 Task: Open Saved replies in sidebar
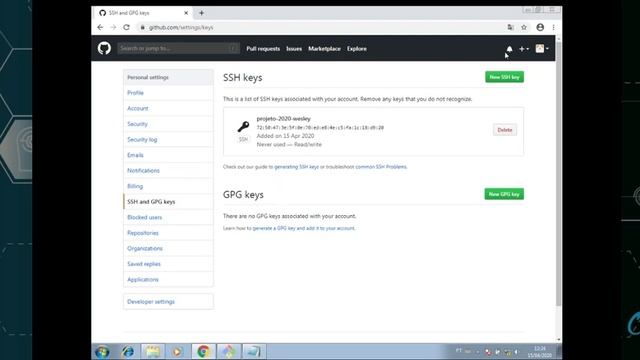(168, 264)
